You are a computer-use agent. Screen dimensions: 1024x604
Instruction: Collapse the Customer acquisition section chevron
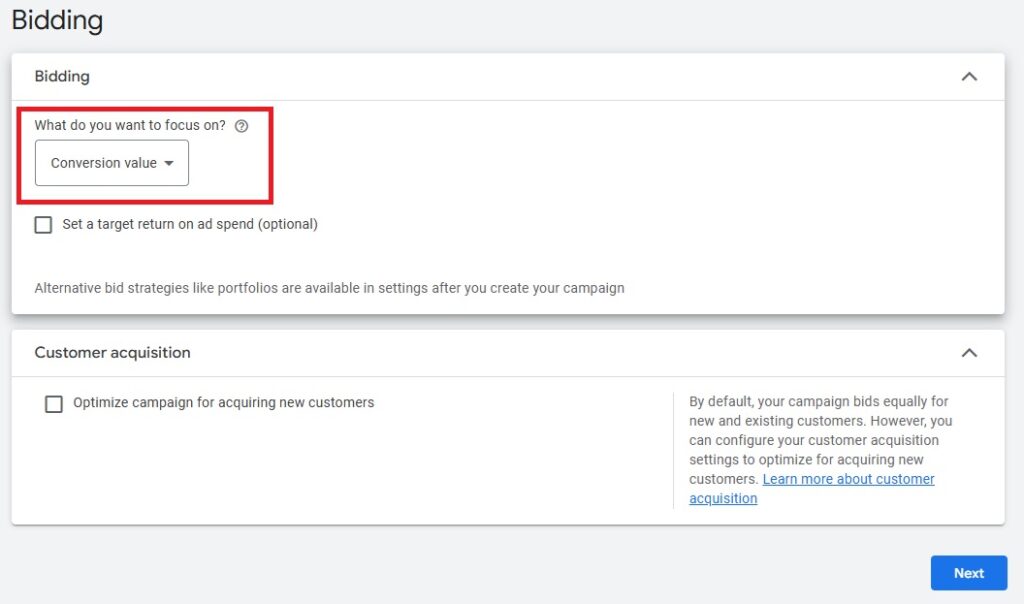coord(969,353)
